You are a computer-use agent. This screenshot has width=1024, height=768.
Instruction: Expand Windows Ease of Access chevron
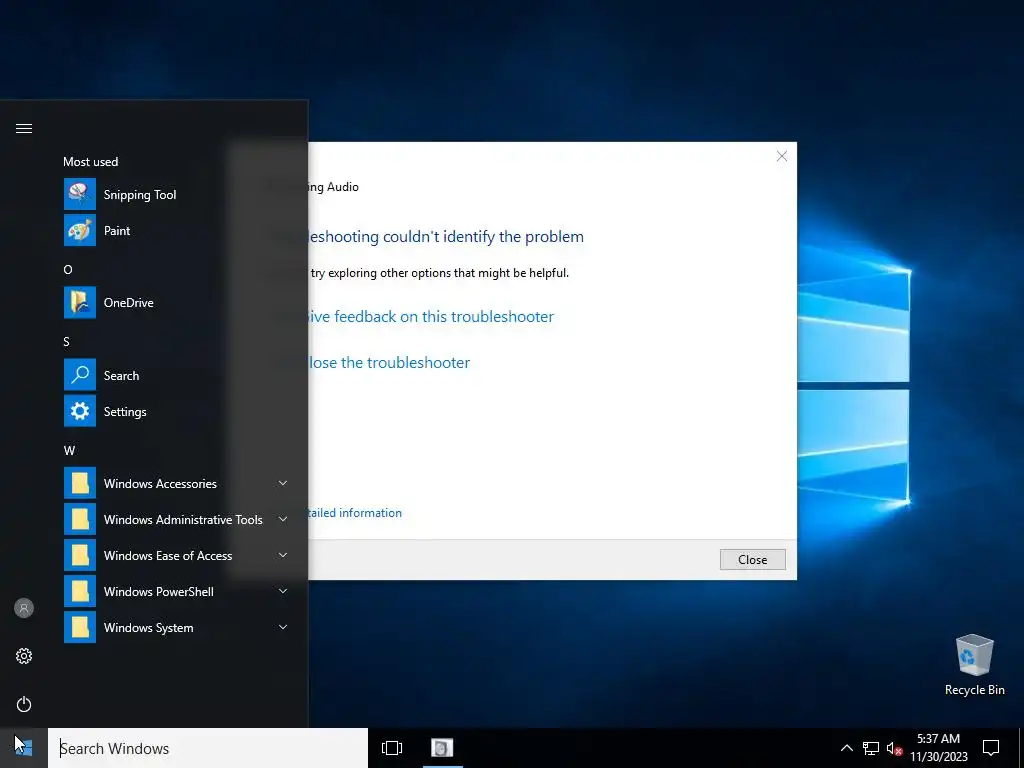pyautogui.click(x=283, y=555)
